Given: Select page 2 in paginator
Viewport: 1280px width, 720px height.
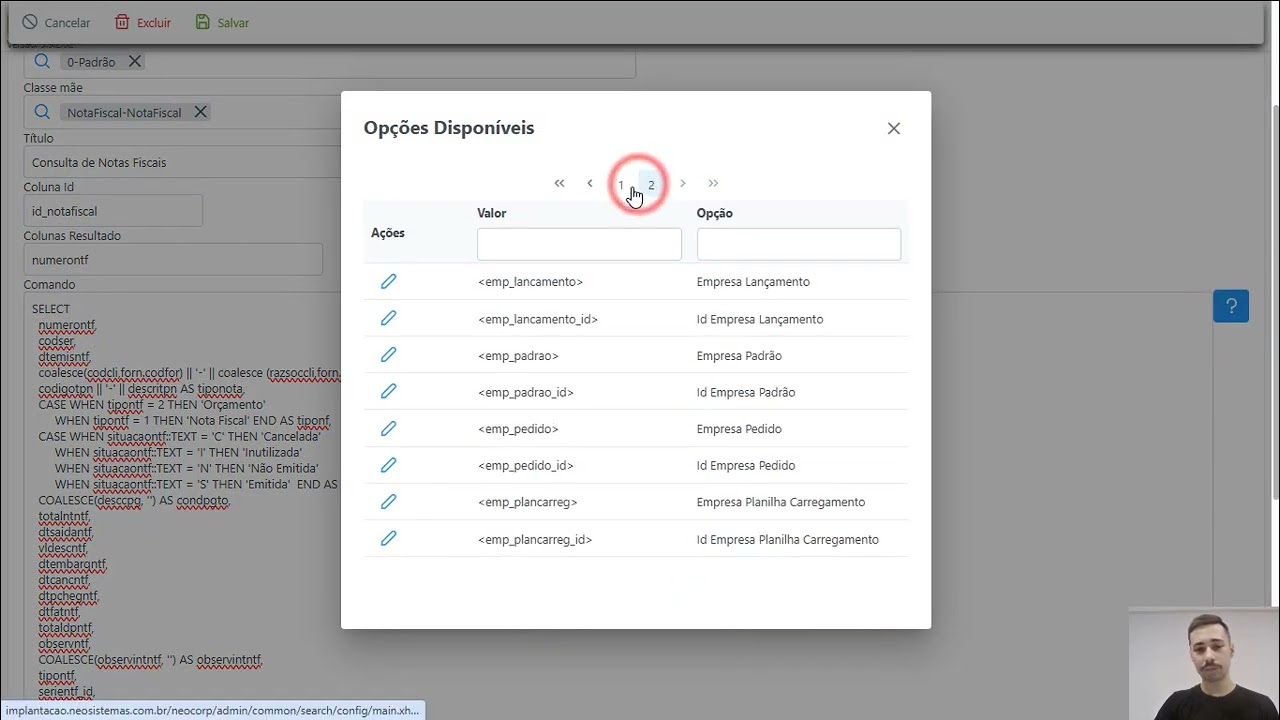Looking at the screenshot, I should coord(651,184).
